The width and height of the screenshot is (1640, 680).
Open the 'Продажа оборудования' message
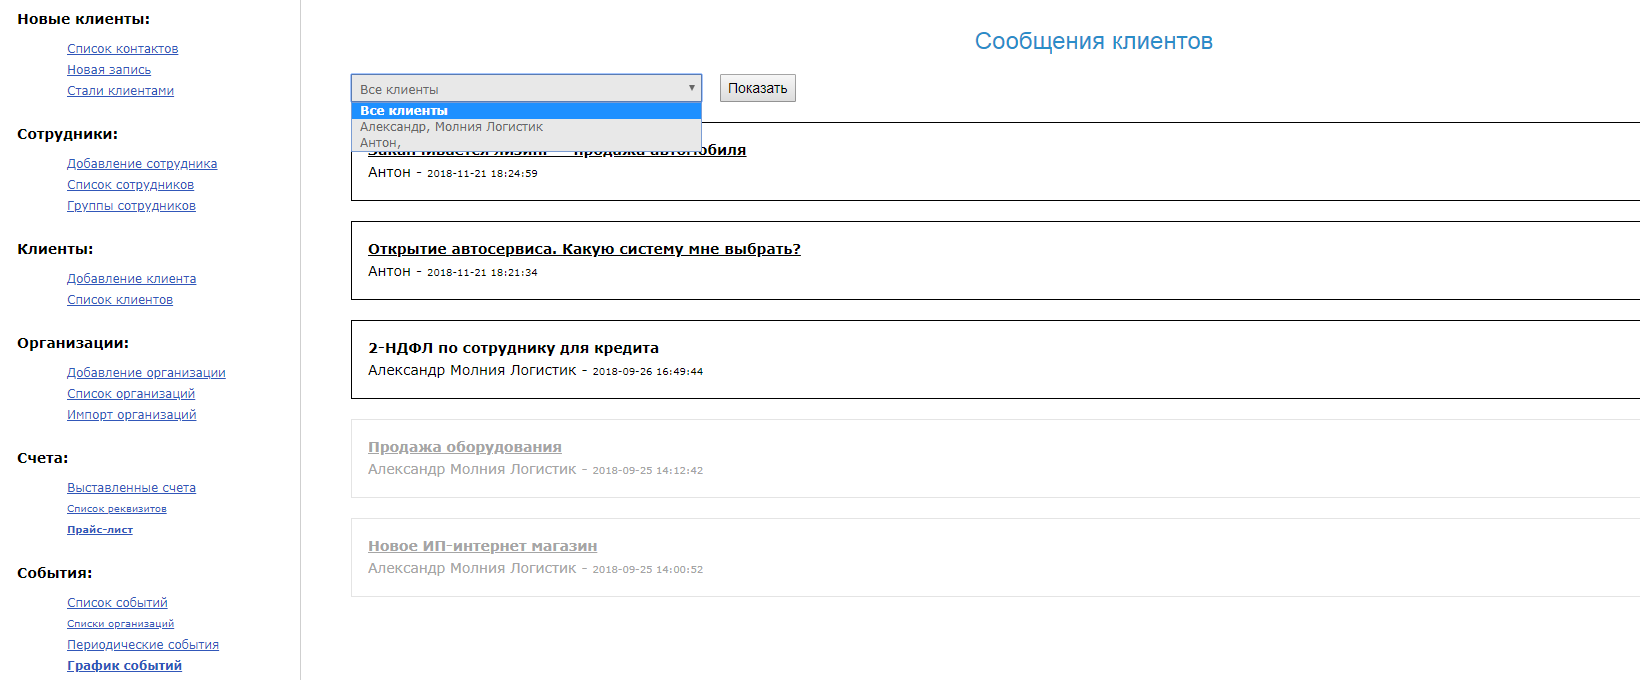[464, 447]
